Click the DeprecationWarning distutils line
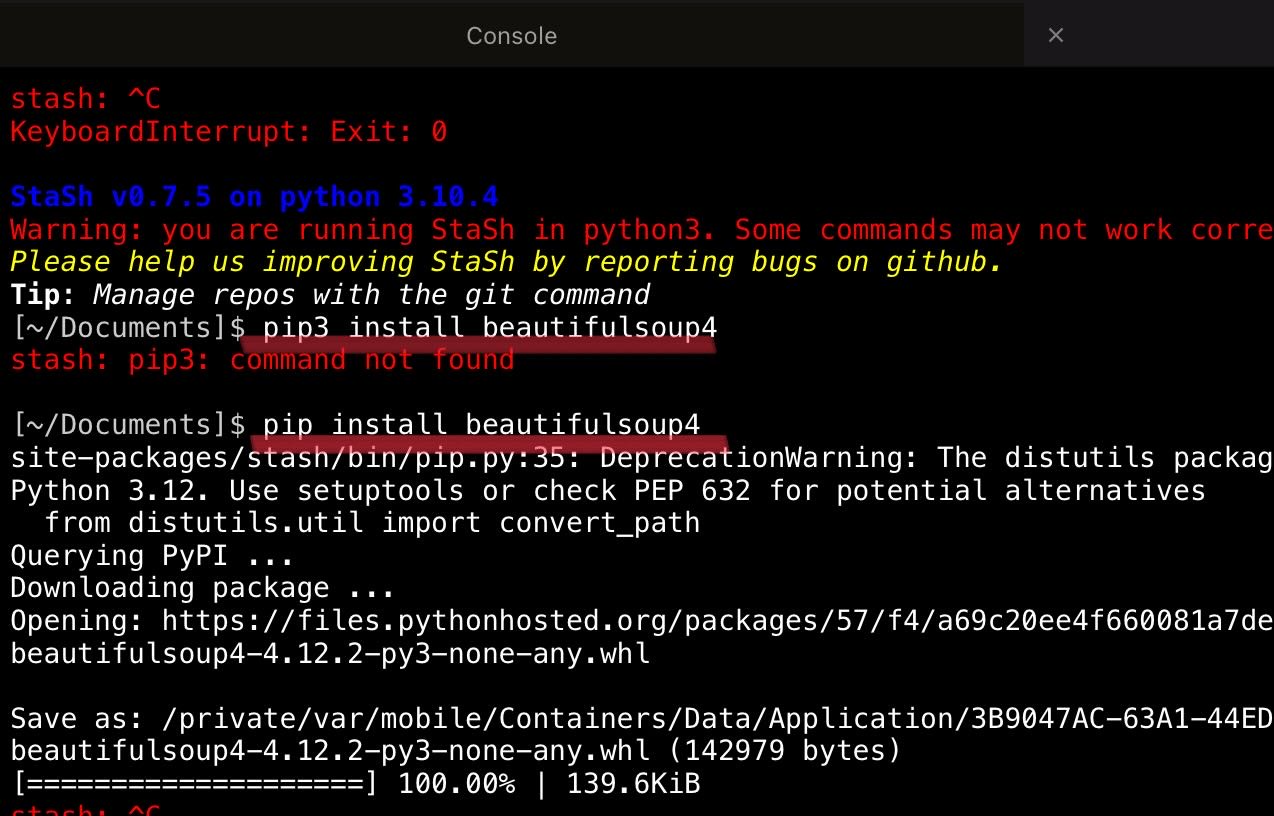 click(x=642, y=457)
